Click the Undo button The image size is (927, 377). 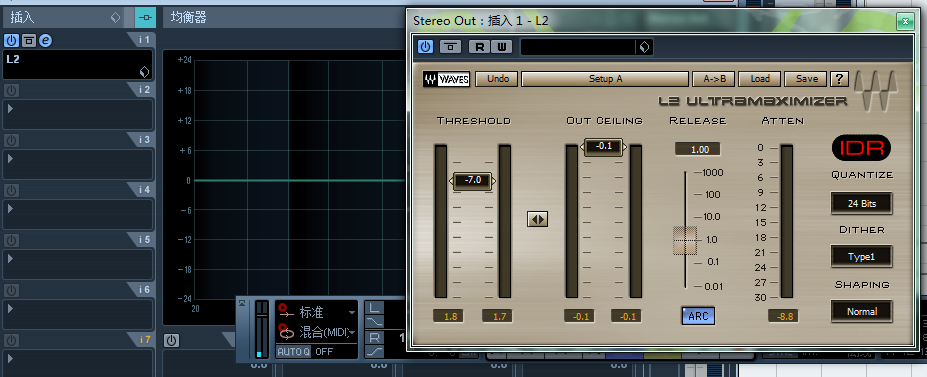(x=497, y=79)
